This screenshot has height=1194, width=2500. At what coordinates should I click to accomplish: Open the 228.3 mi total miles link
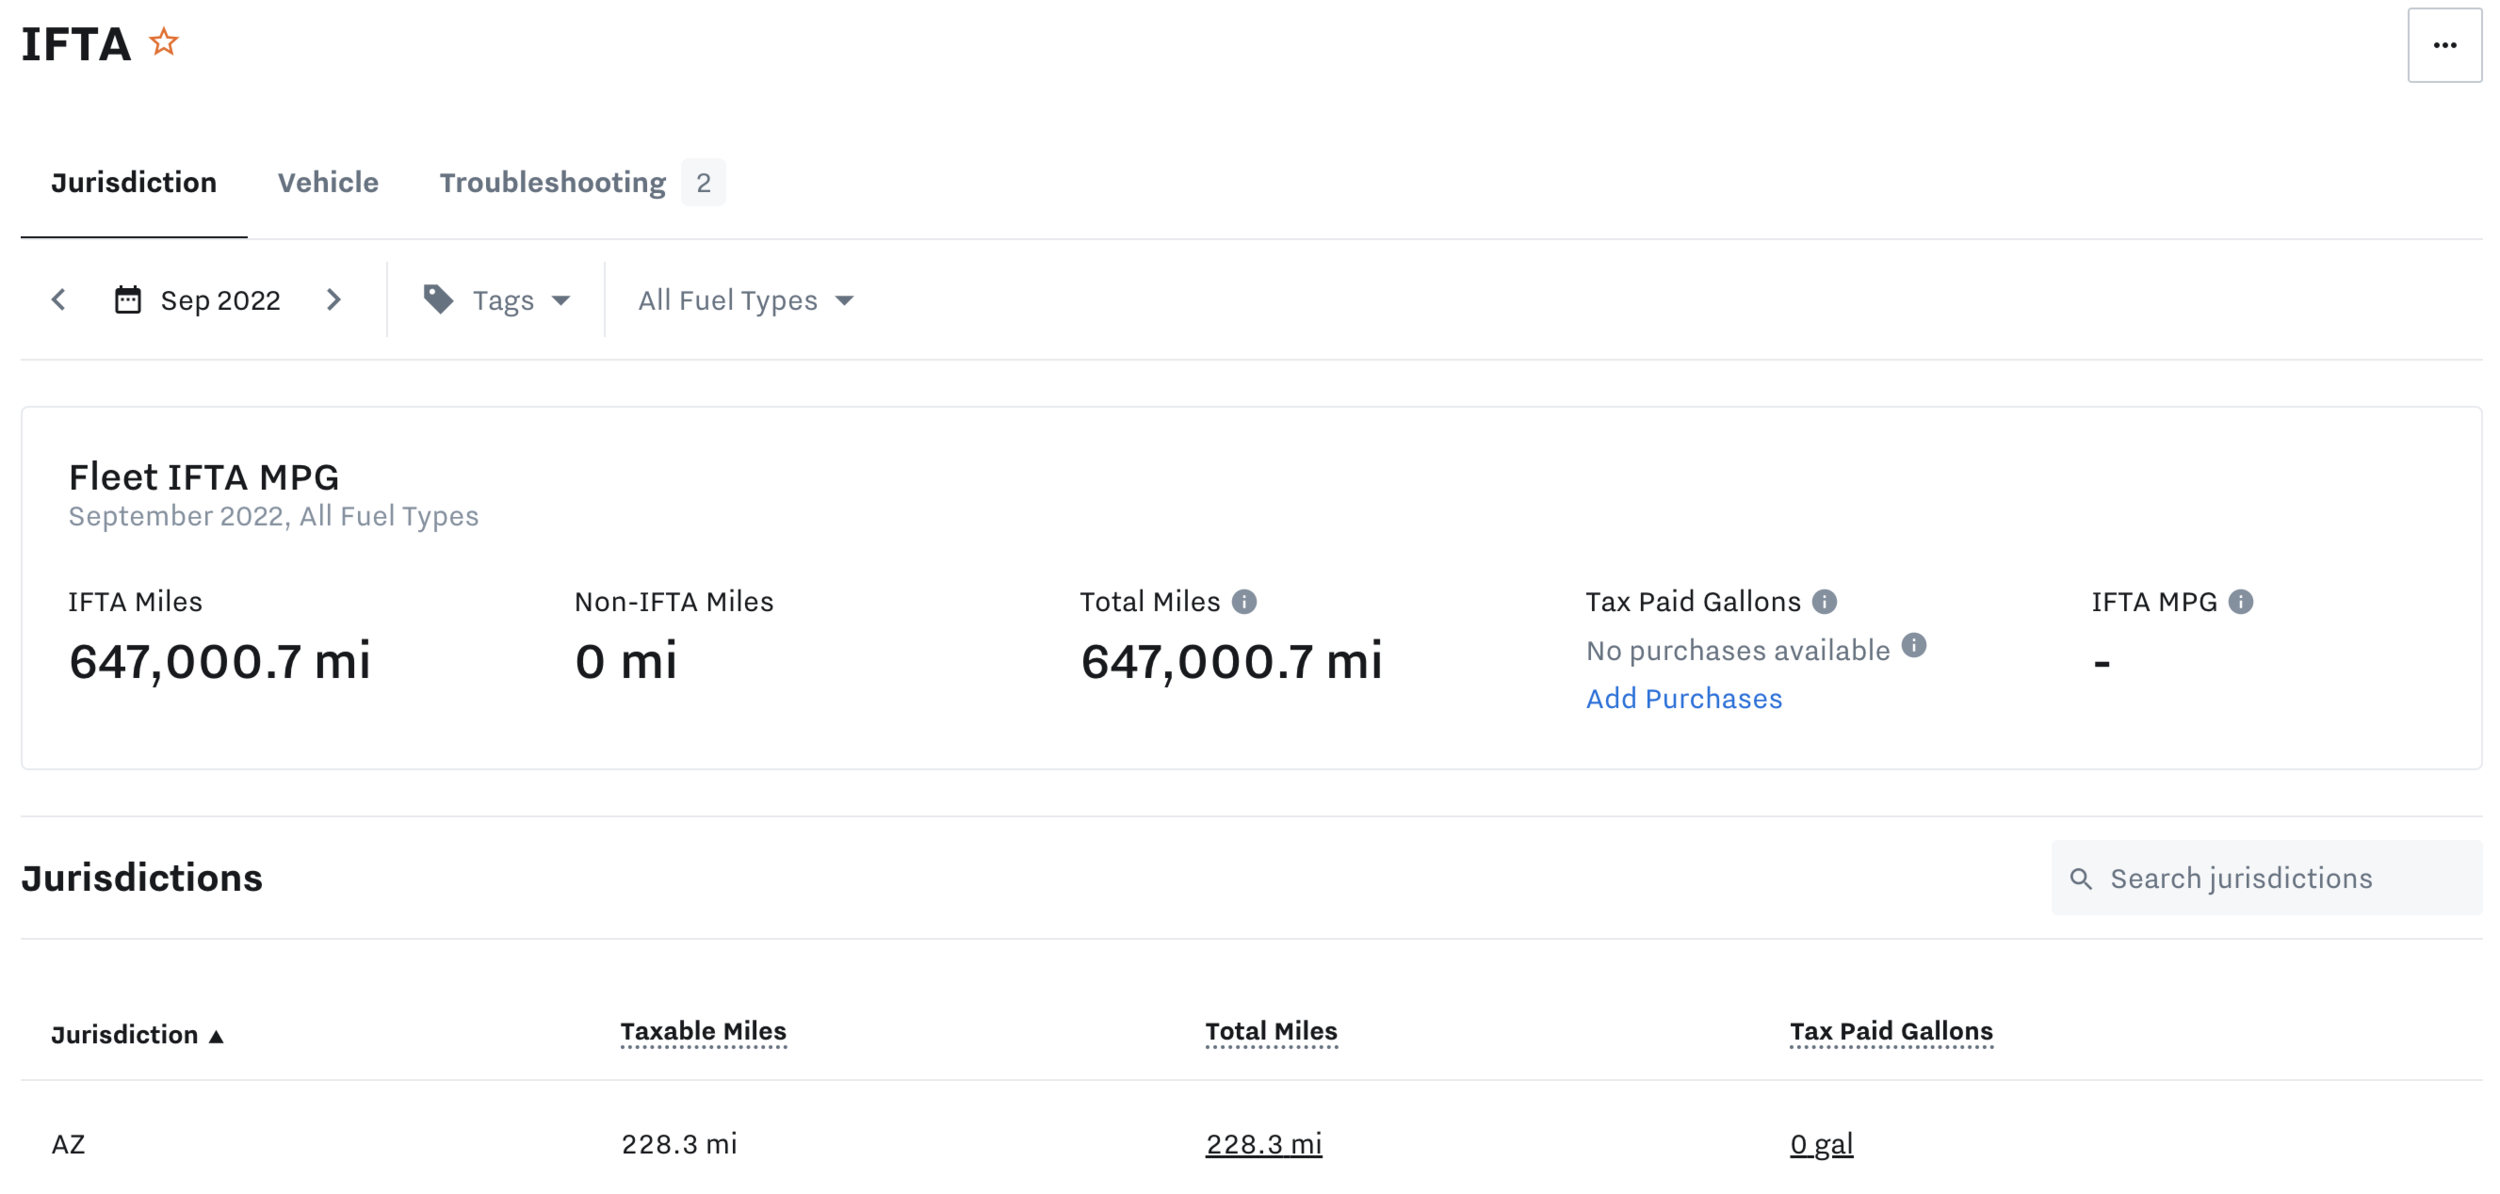(1263, 1143)
